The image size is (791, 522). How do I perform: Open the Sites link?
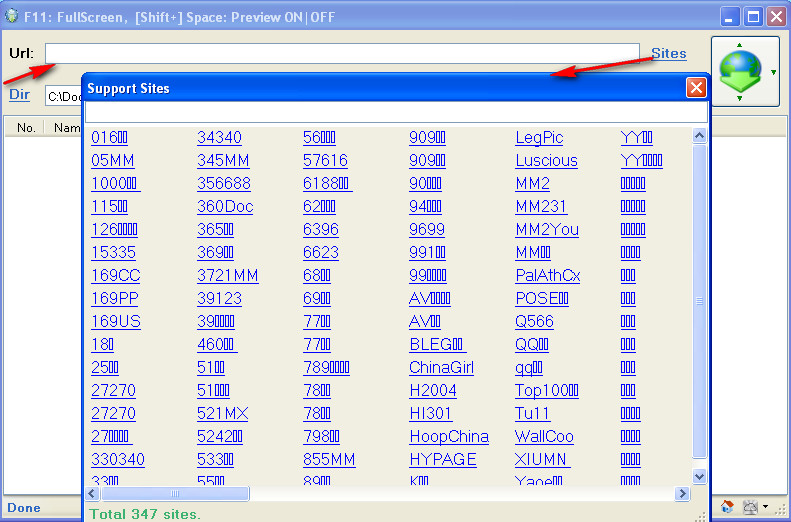pyautogui.click(x=668, y=53)
